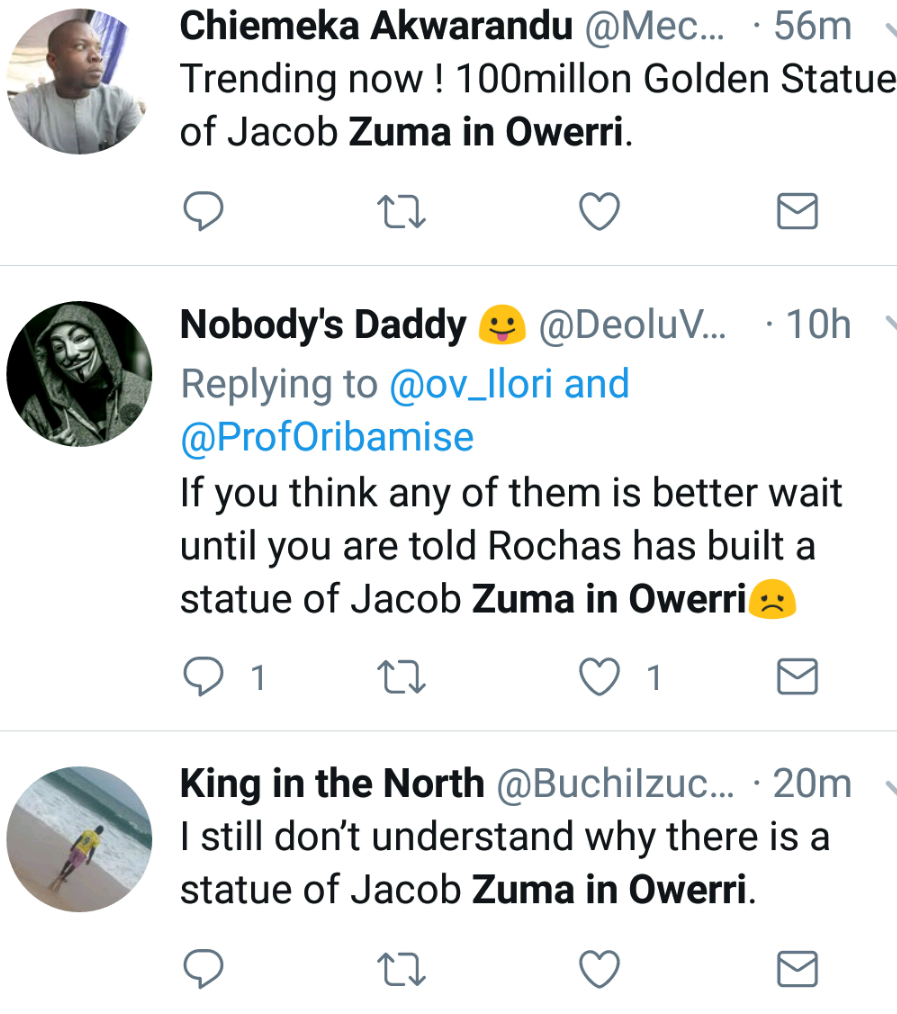Open King in the North's tweet dropdown arrow
This screenshot has width=897, height=1014.
[889, 784]
